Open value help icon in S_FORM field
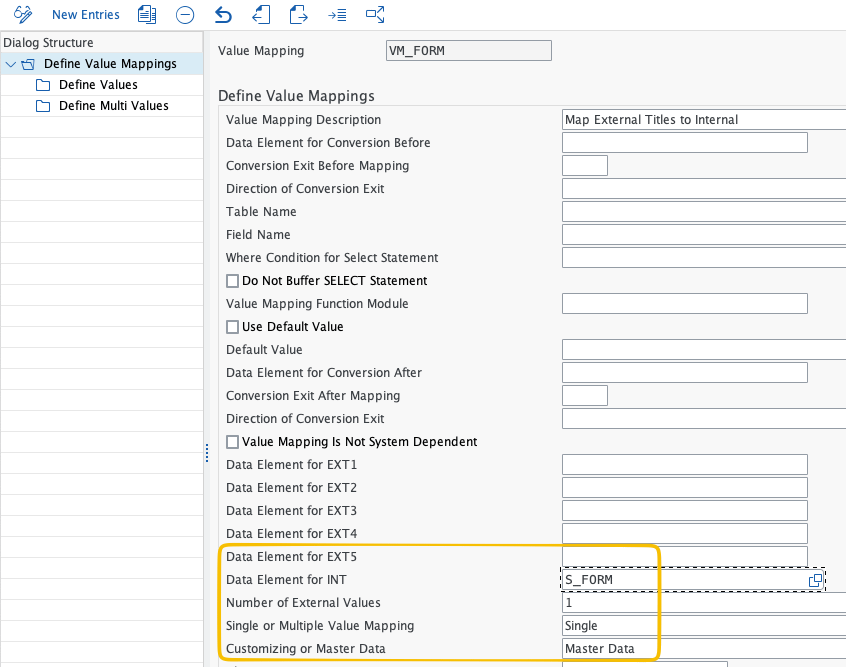Image resolution: width=846 pixels, height=667 pixels. pos(815,580)
